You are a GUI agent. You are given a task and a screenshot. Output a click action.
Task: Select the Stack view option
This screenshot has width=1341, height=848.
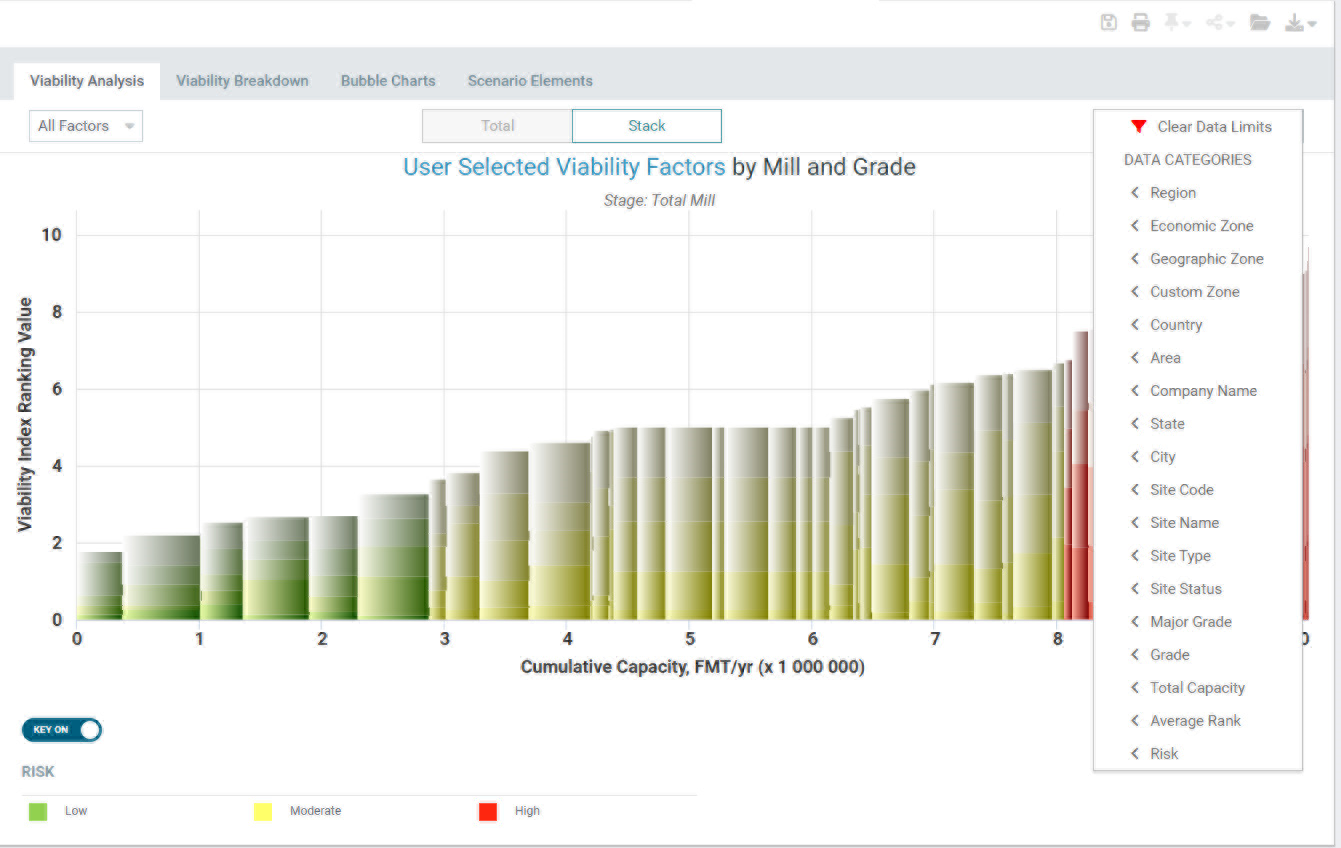pos(646,126)
